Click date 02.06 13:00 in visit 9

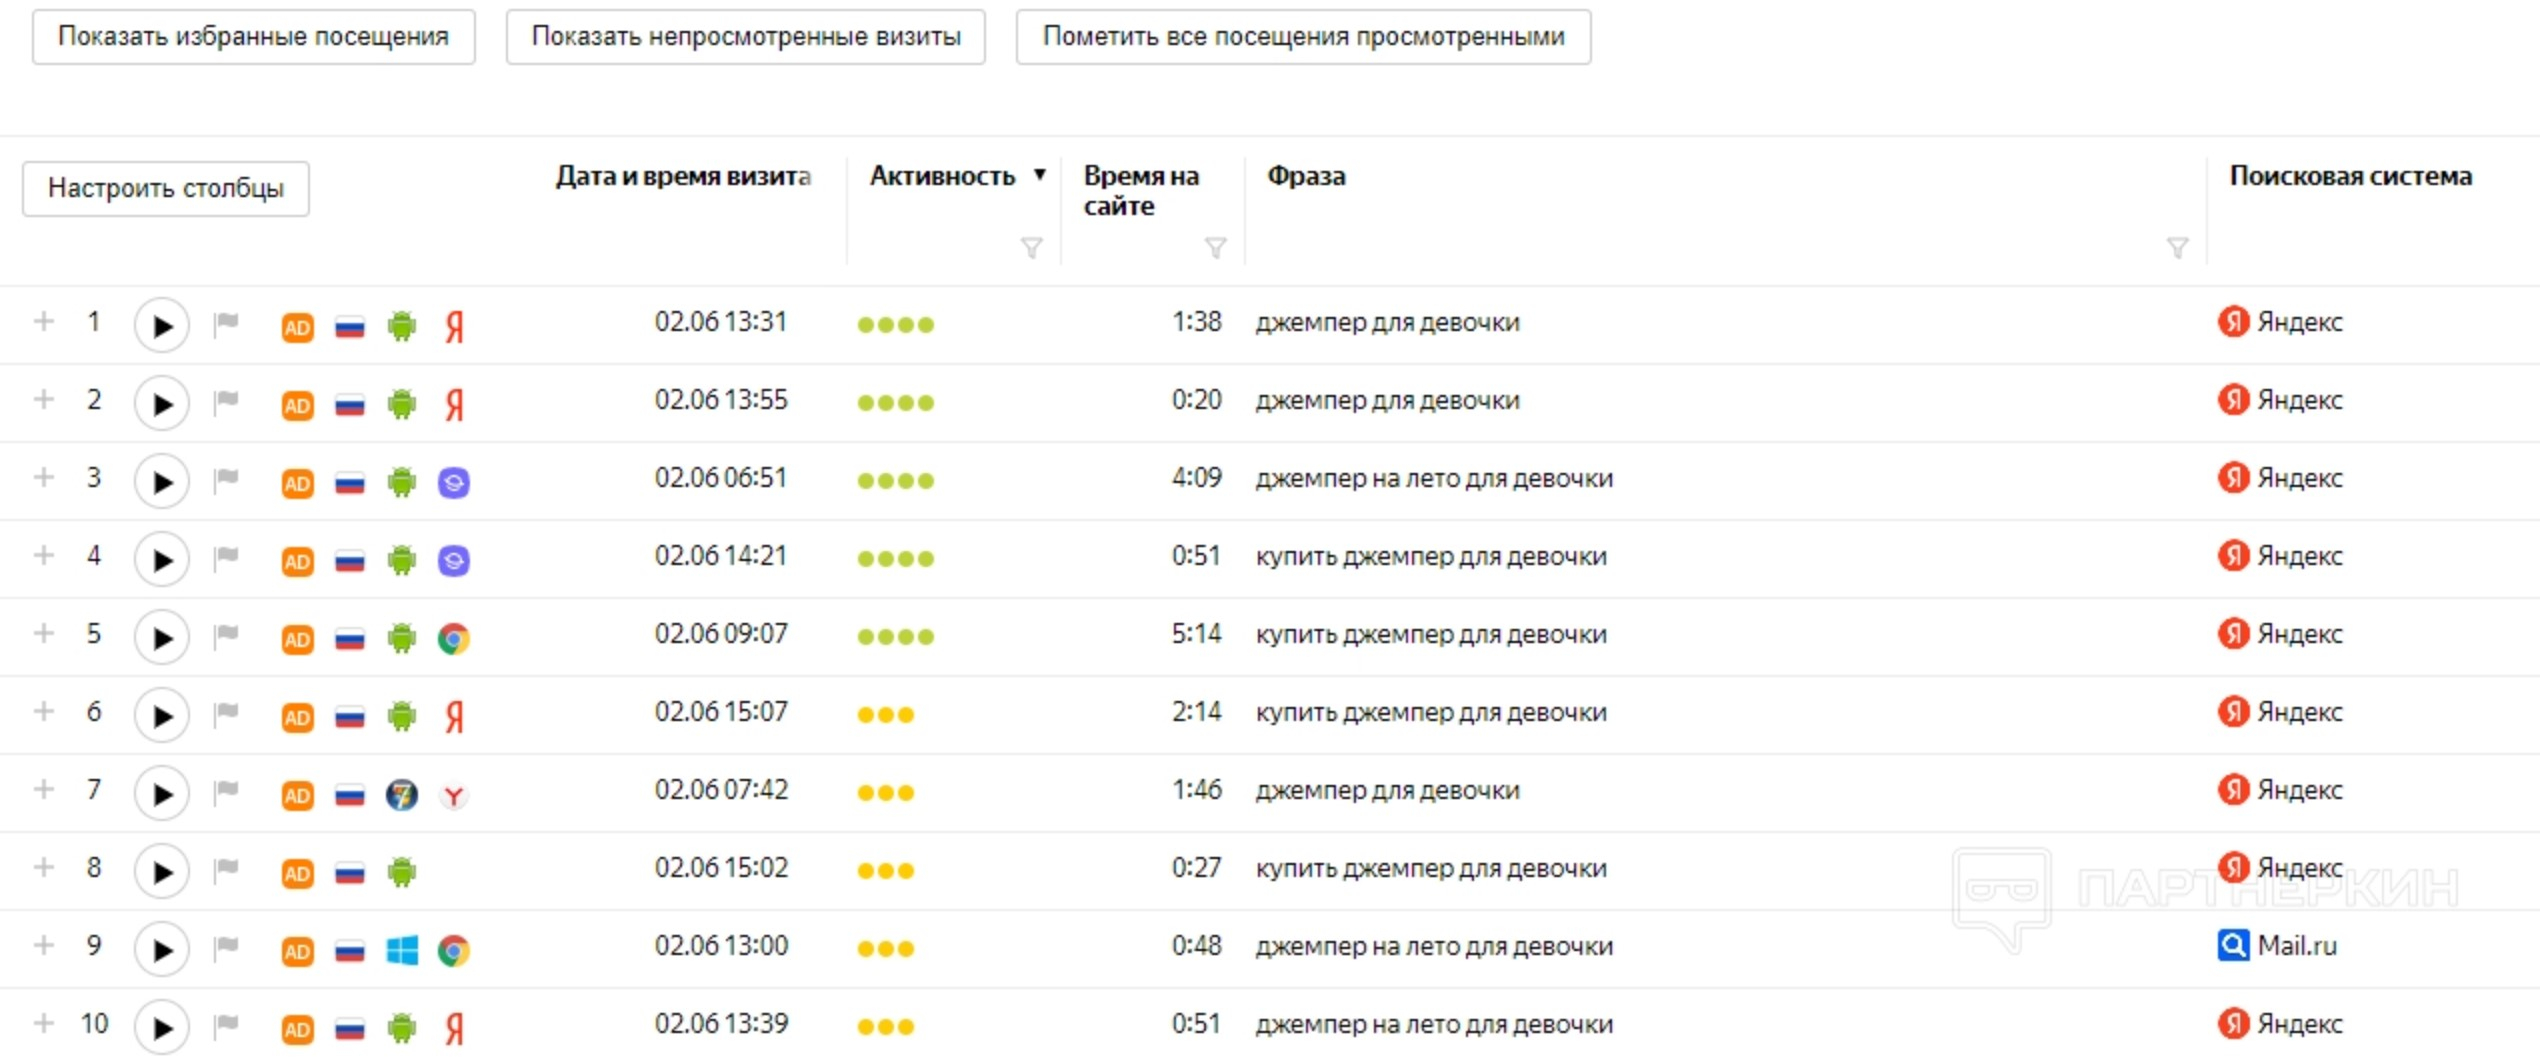click(x=721, y=945)
